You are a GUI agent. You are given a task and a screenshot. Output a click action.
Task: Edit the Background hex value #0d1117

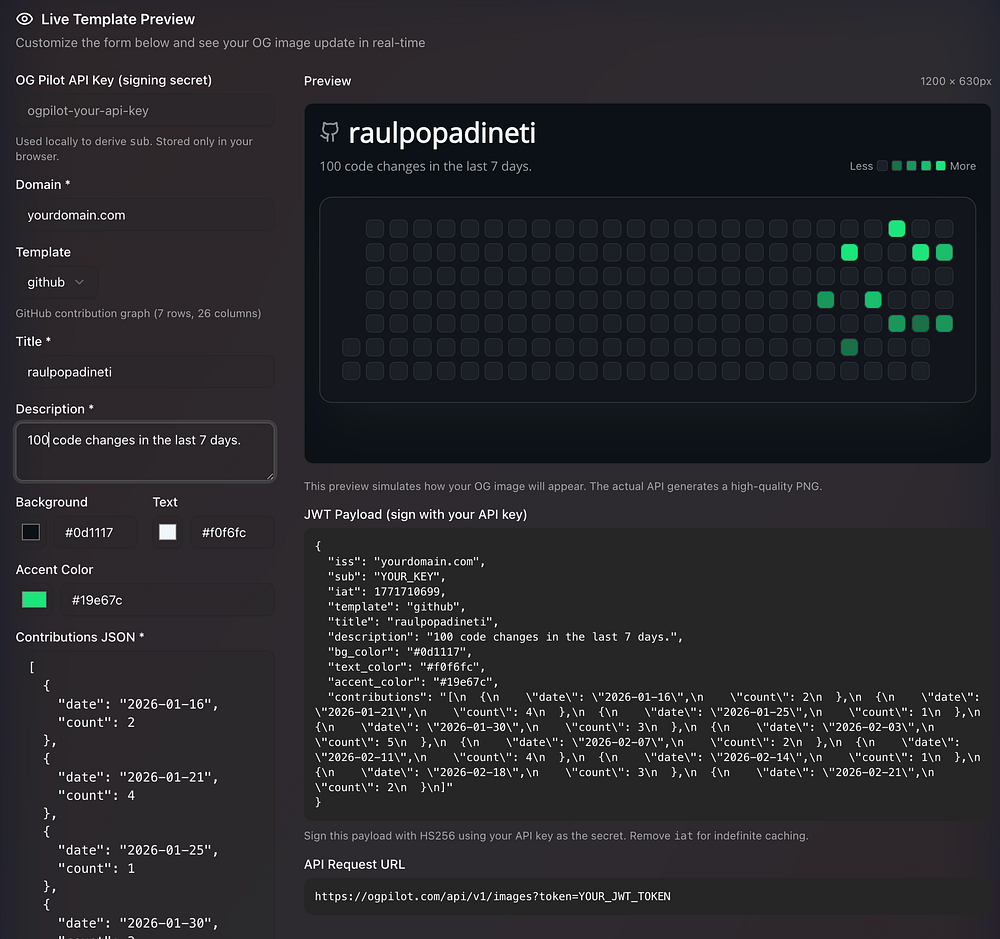pos(95,533)
